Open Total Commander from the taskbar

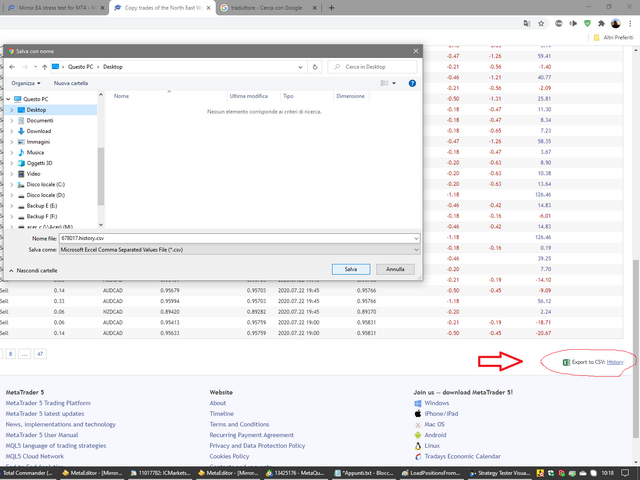(x=27, y=473)
